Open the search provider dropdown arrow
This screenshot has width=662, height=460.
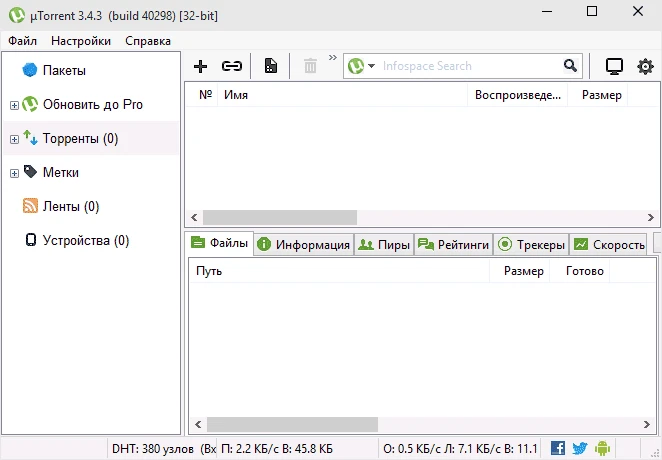point(371,66)
